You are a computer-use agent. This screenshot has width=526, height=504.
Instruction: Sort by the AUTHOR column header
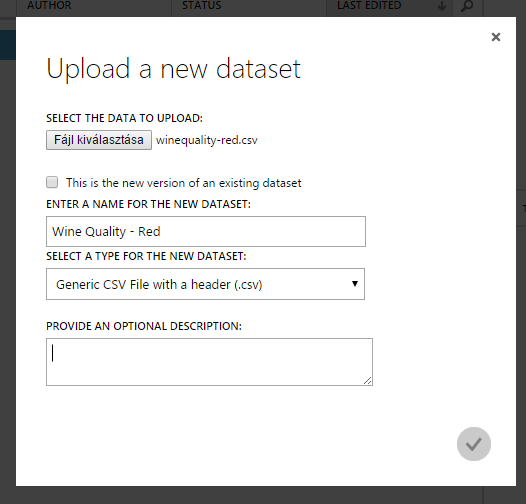[49, 5]
